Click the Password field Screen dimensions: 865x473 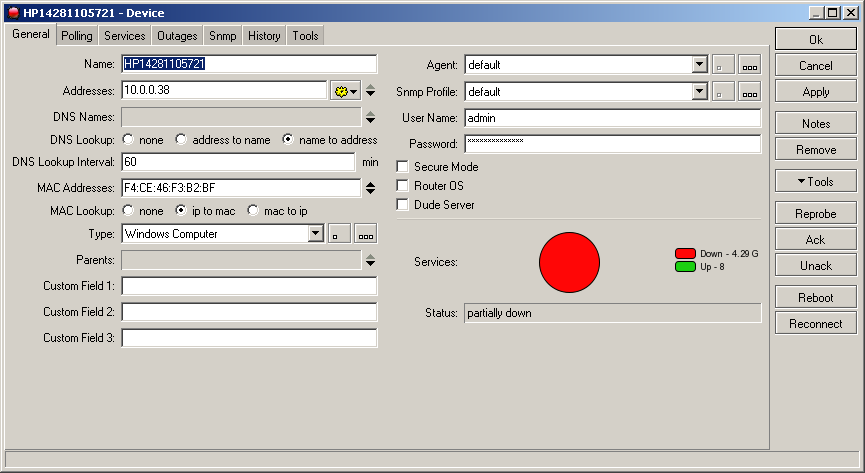pyautogui.click(x=613, y=144)
